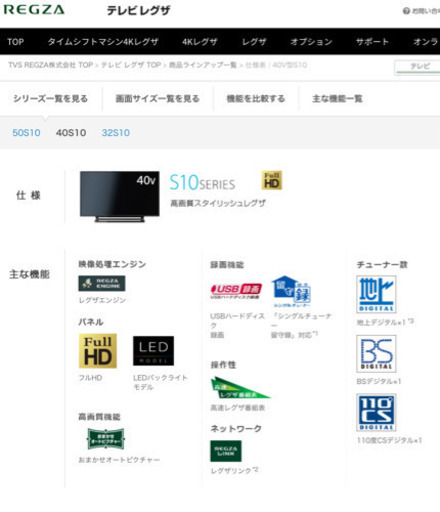Click the おまかせオートピクチャー caption text
Image resolution: width=440 pixels, height=512 pixels.
click(119, 460)
